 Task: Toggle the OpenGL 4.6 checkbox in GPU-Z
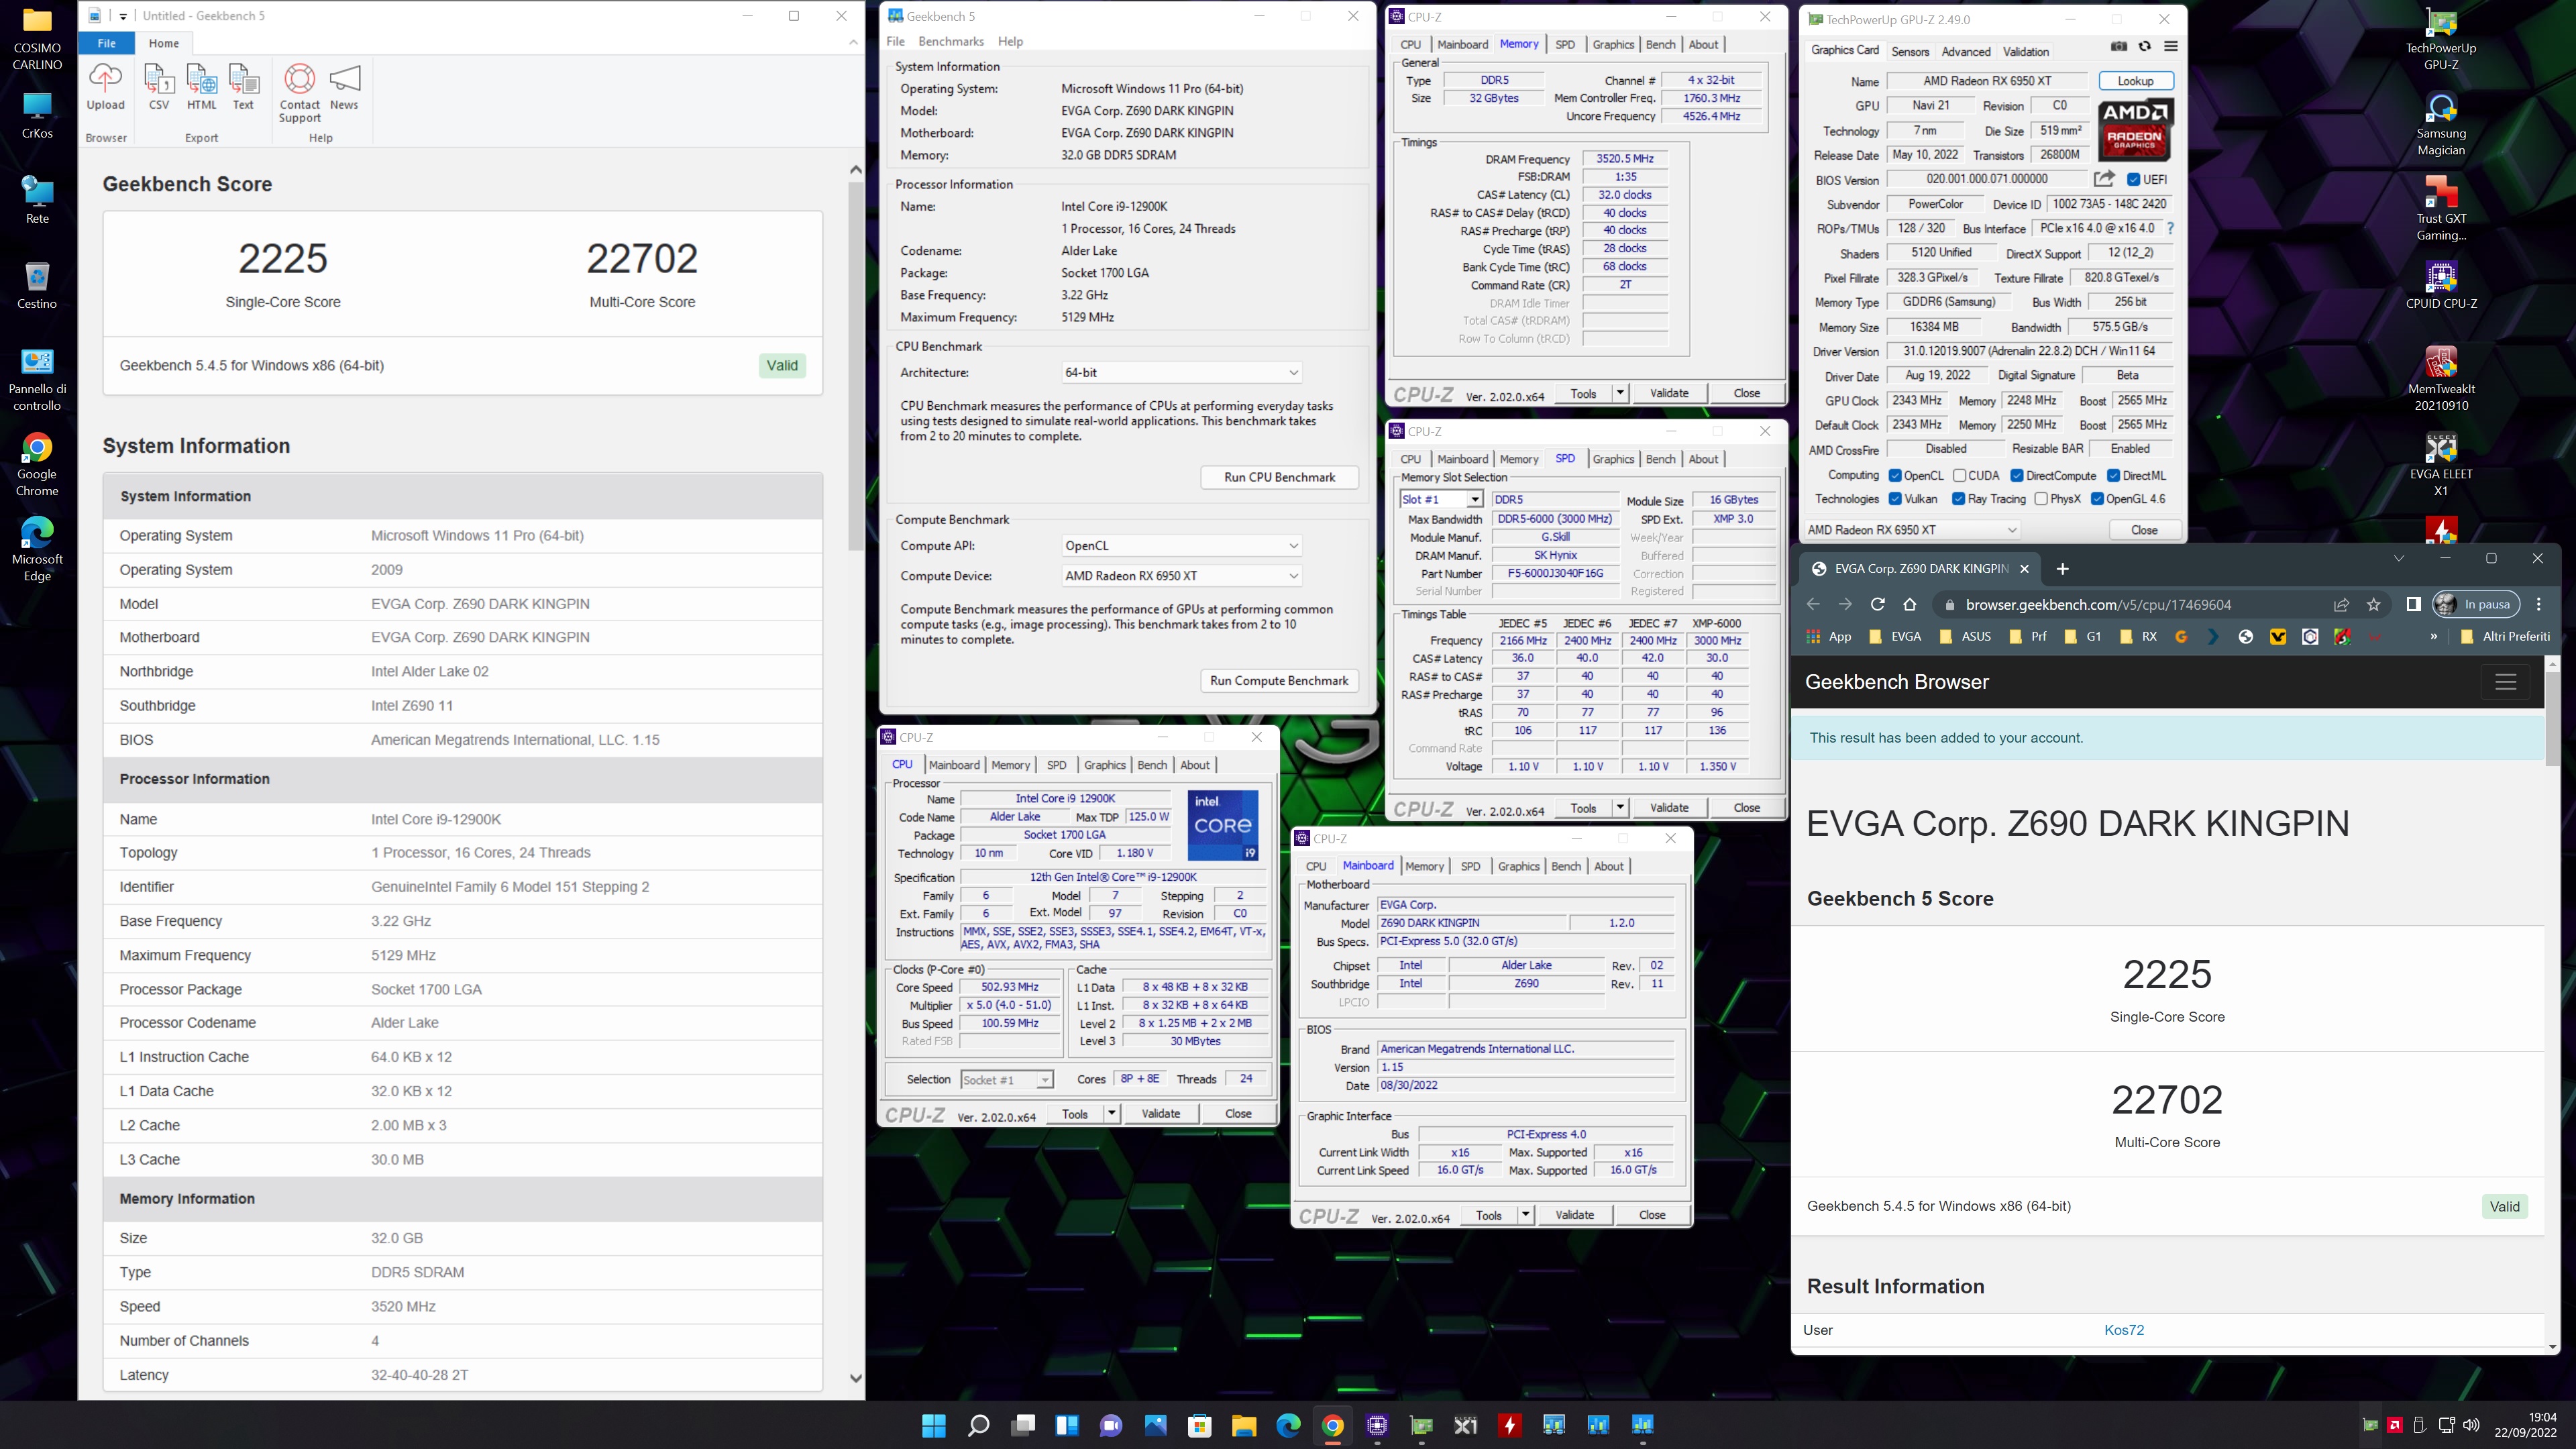[2097, 499]
